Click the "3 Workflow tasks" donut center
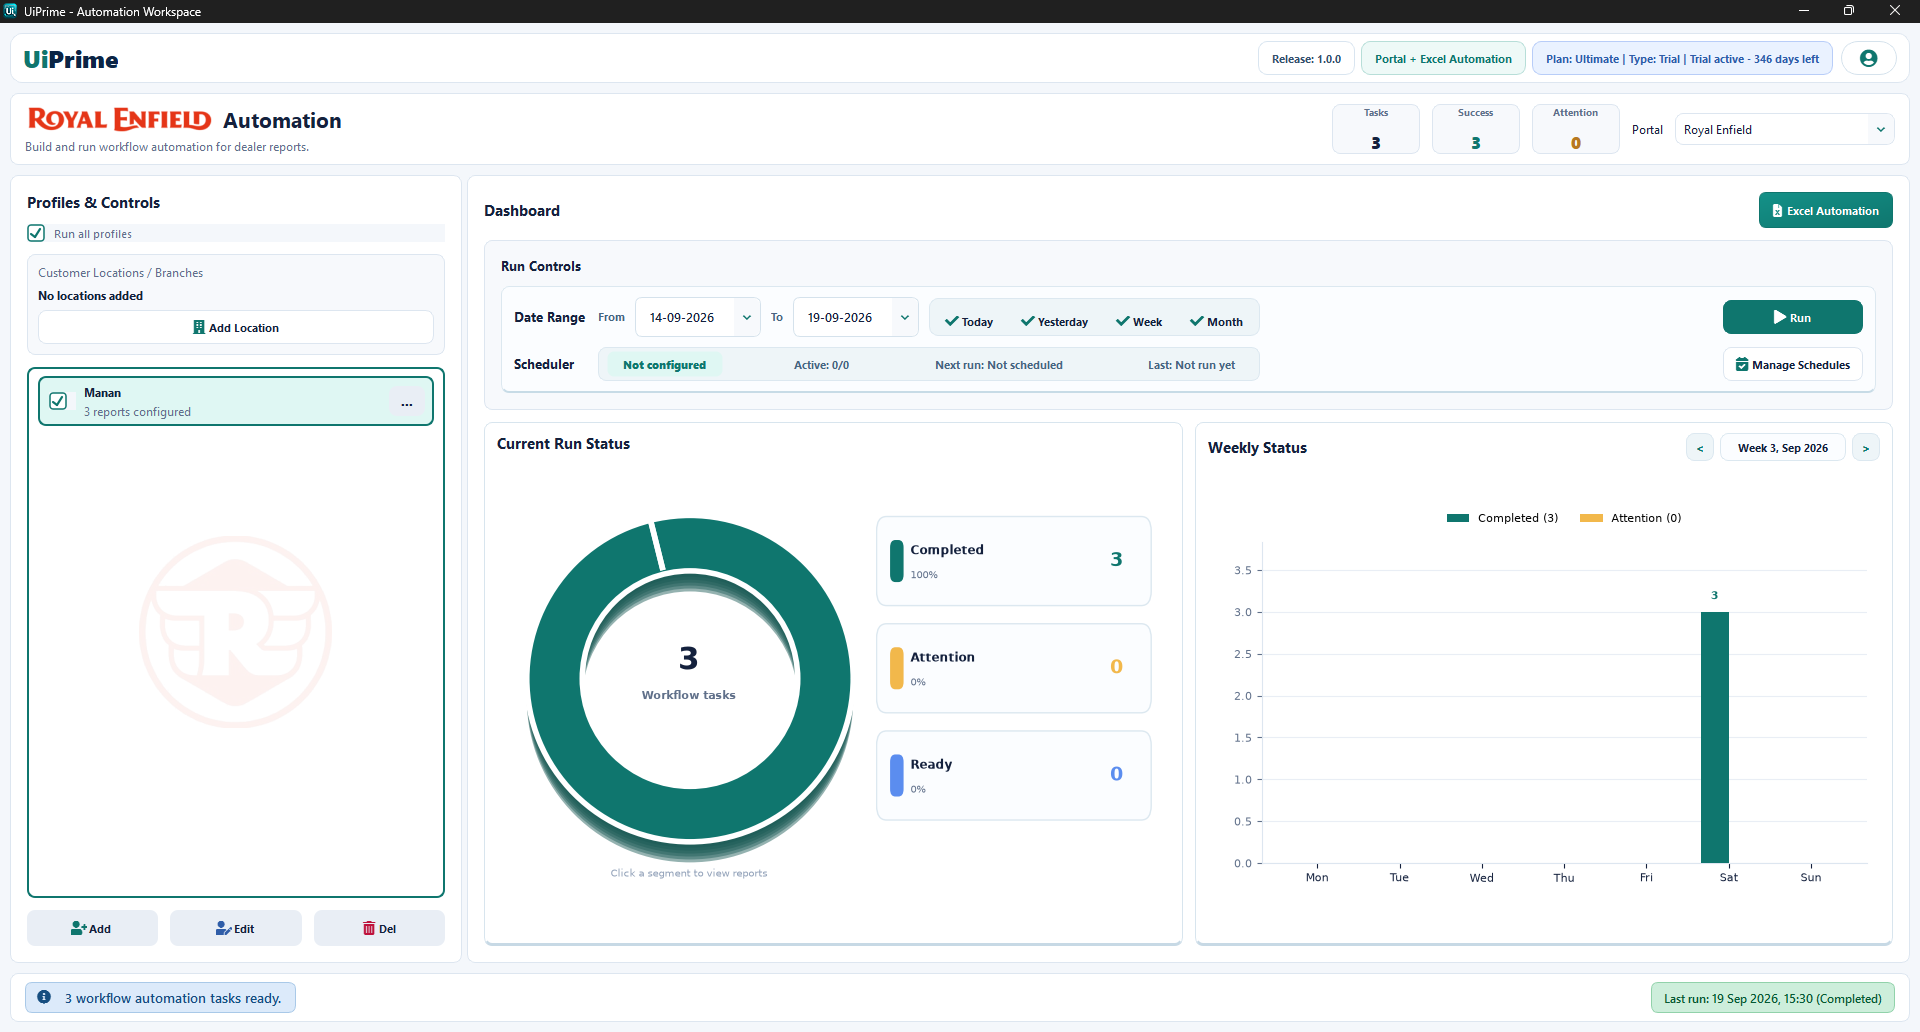The height and width of the screenshot is (1032, 1920). click(689, 672)
